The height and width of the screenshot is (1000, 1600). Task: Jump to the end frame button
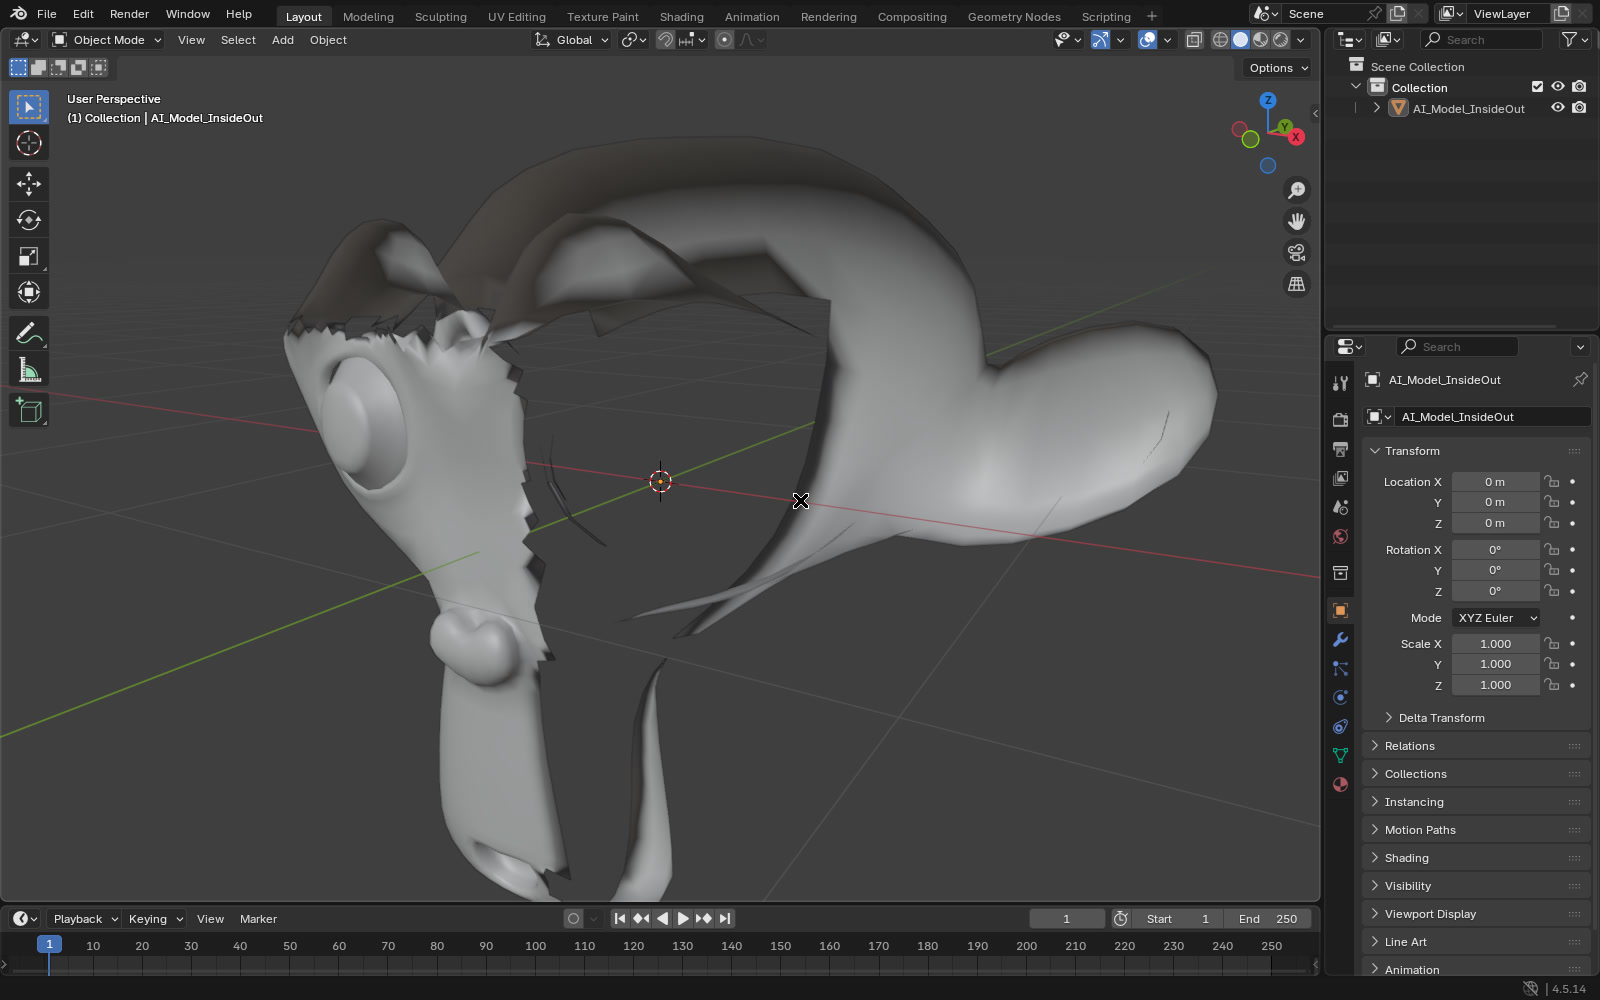(726, 919)
